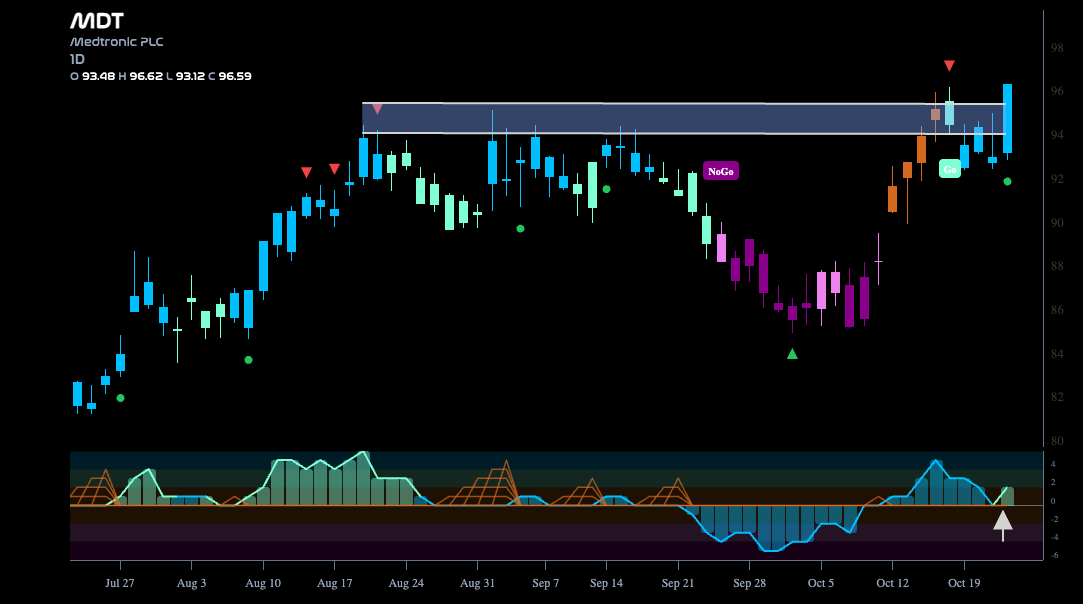Click the Aug 31 date label
The height and width of the screenshot is (604, 1083).
pos(477,583)
